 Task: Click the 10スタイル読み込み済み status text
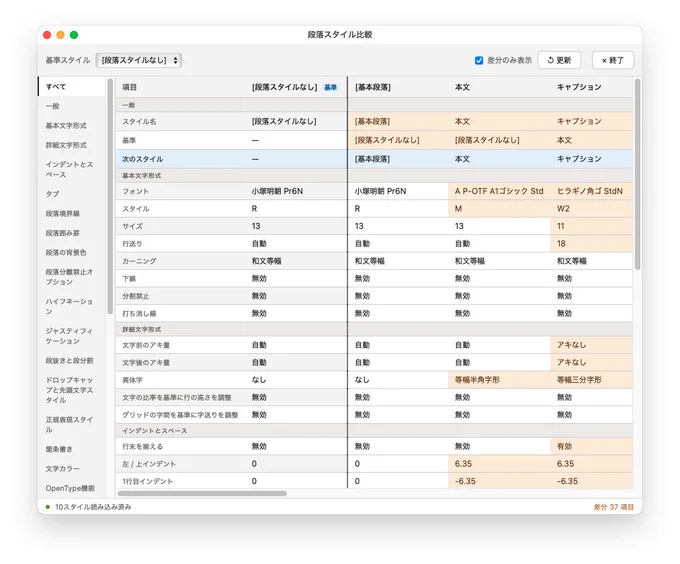point(93,507)
